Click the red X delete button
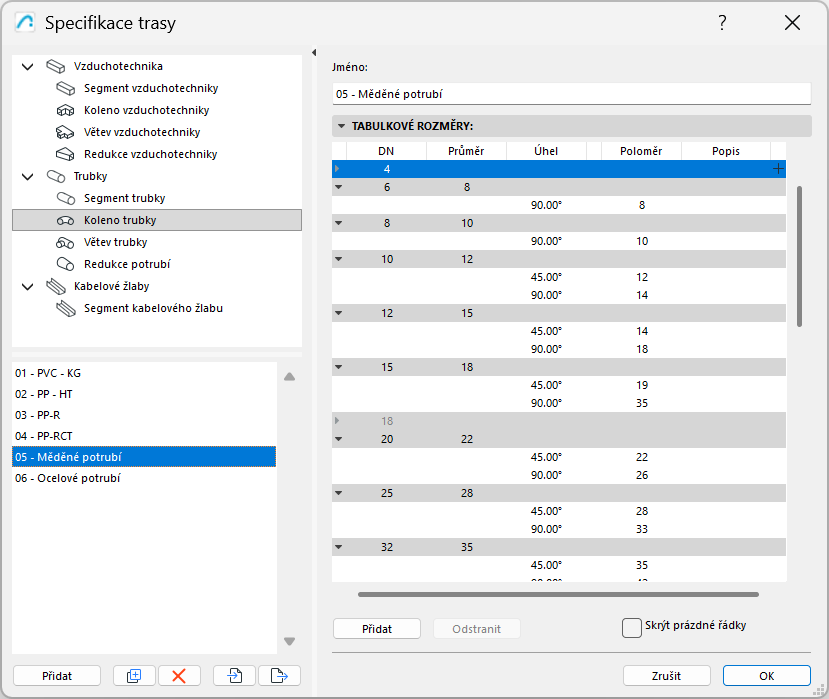The image size is (829, 699). point(179,676)
